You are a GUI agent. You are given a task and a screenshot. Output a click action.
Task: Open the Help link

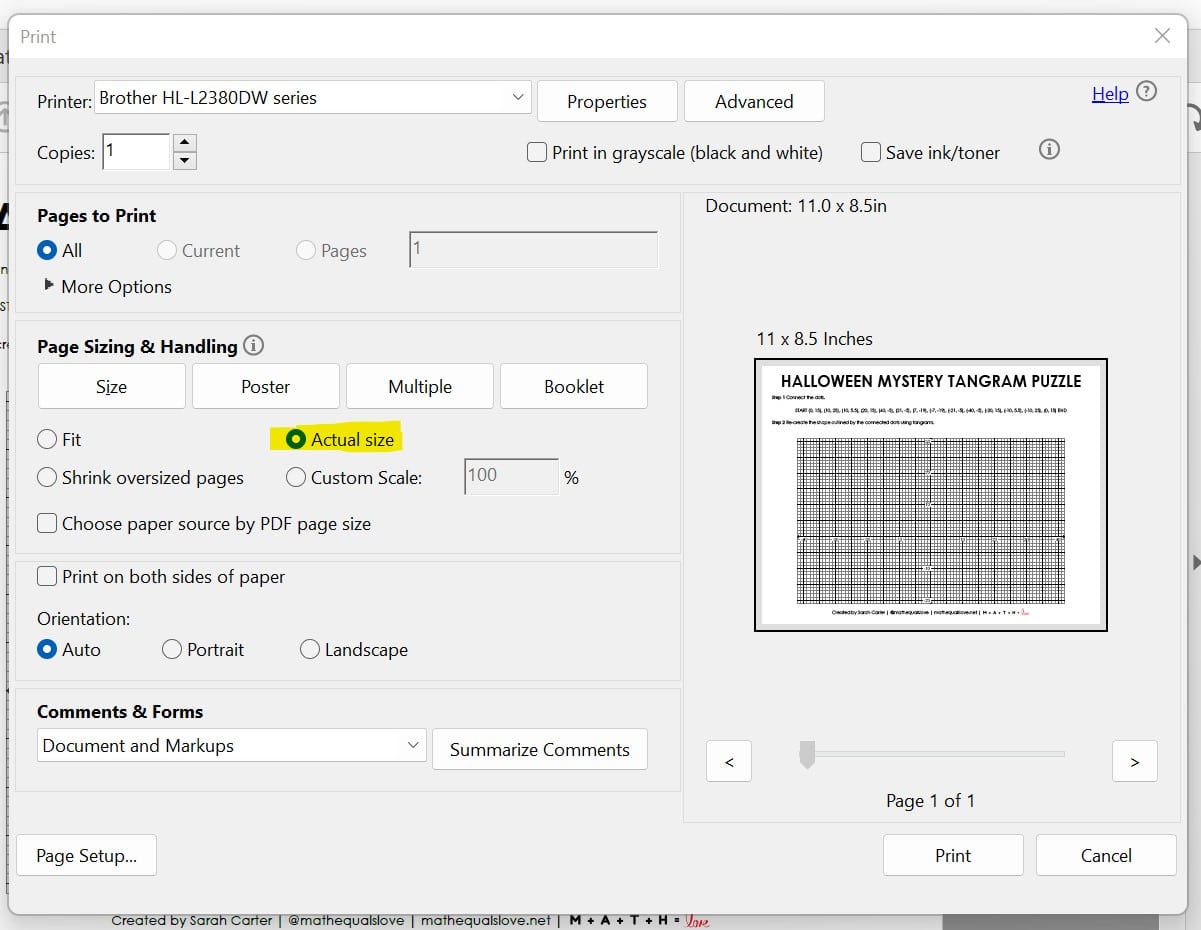(x=1110, y=94)
